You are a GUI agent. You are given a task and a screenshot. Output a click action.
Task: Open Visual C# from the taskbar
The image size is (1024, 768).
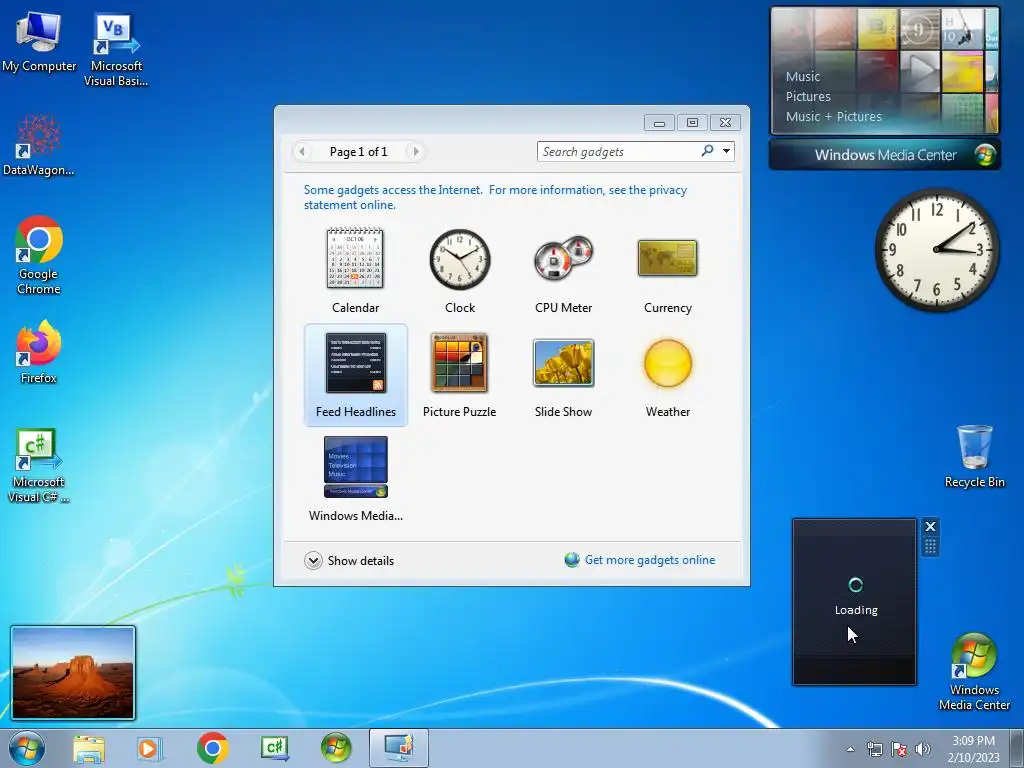click(x=274, y=748)
